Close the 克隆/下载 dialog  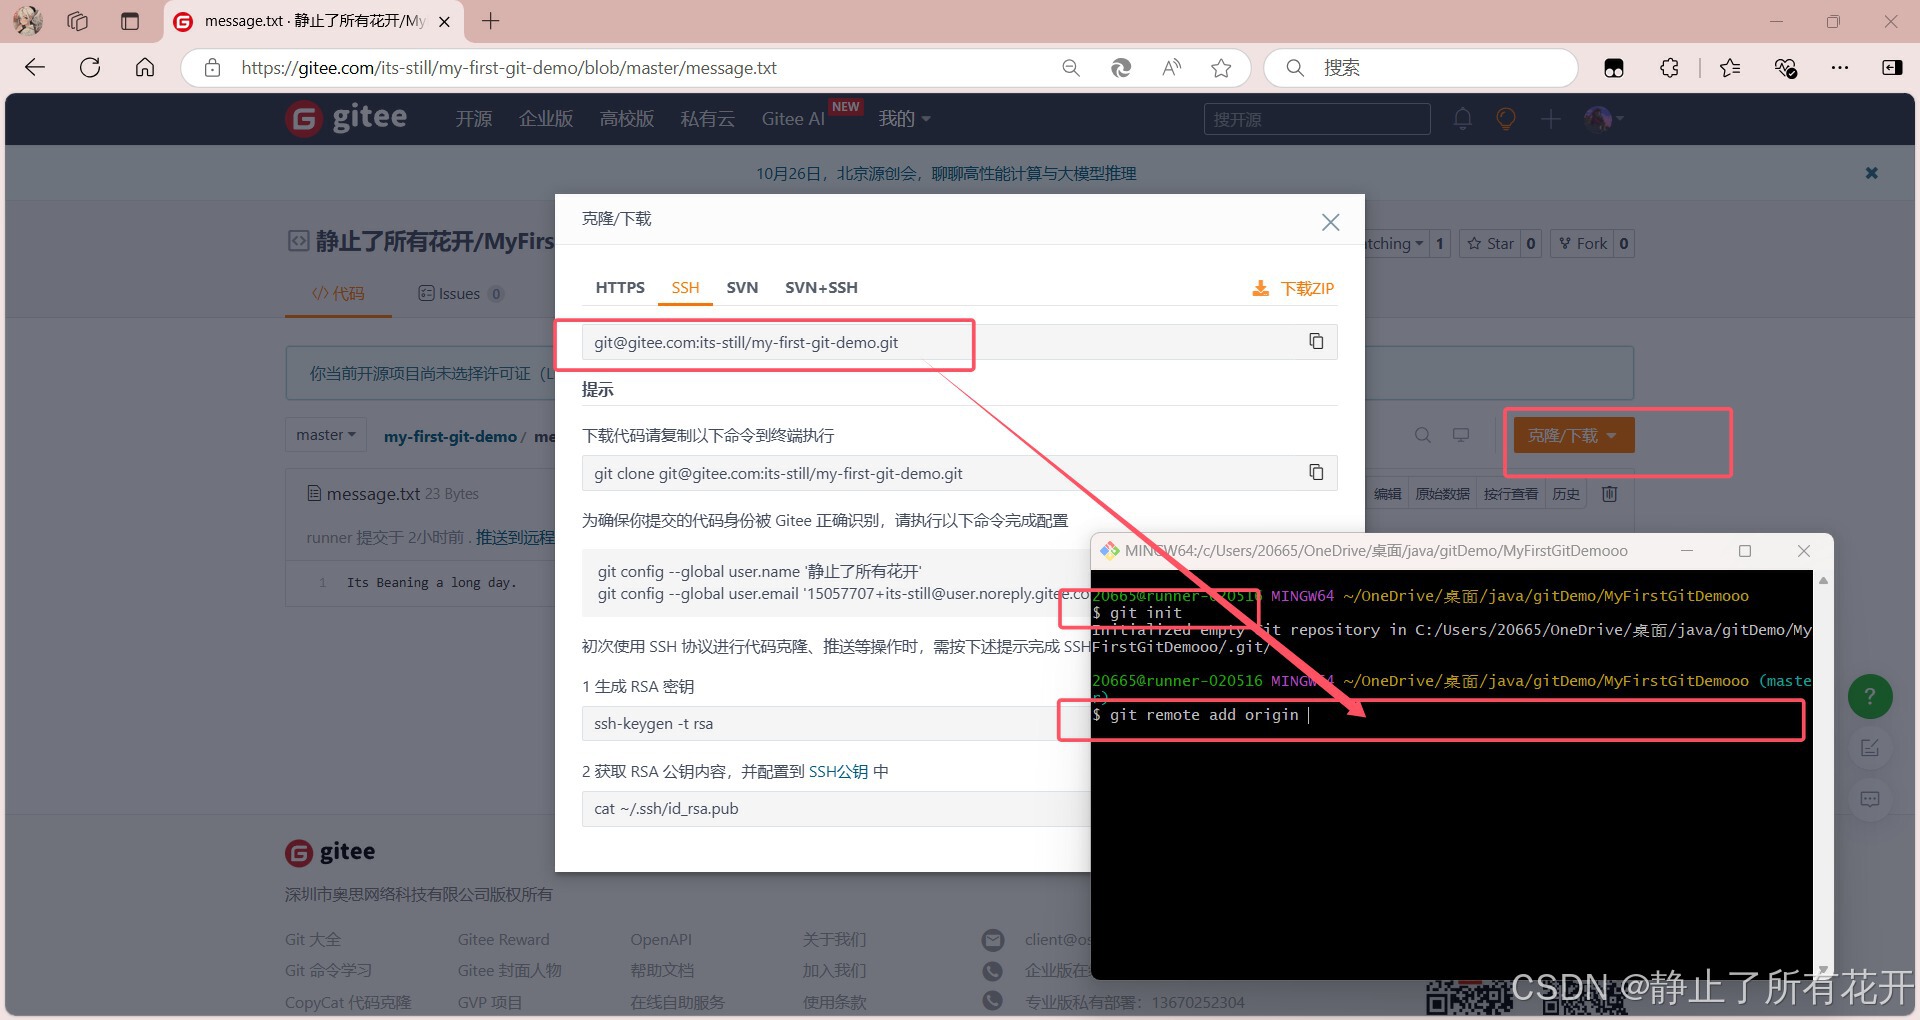pyautogui.click(x=1330, y=222)
